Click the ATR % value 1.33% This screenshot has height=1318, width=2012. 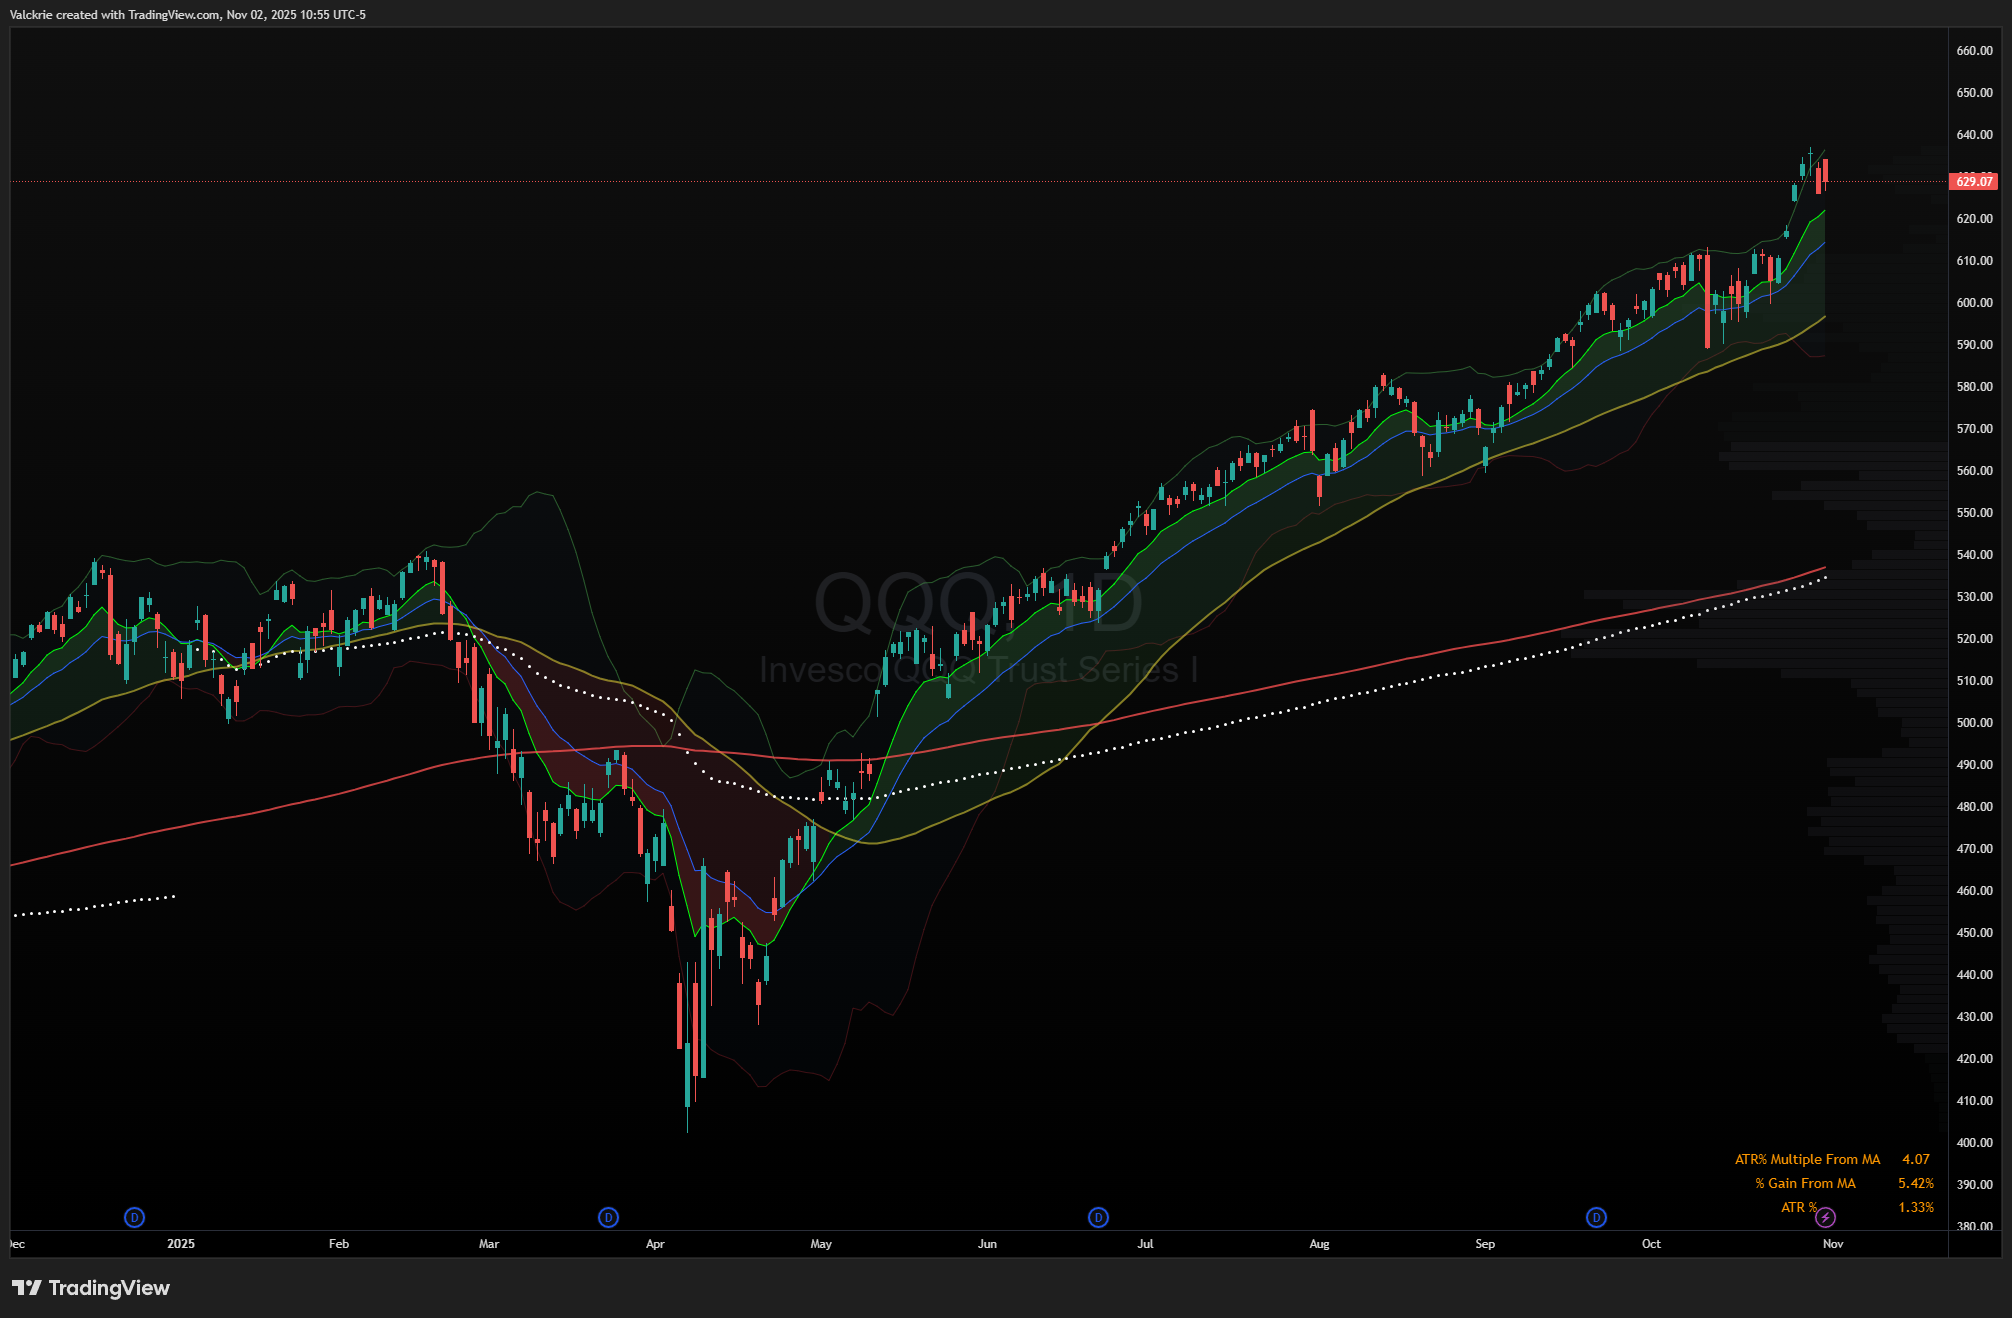pyautogui.click(x=1915, y=1207)
